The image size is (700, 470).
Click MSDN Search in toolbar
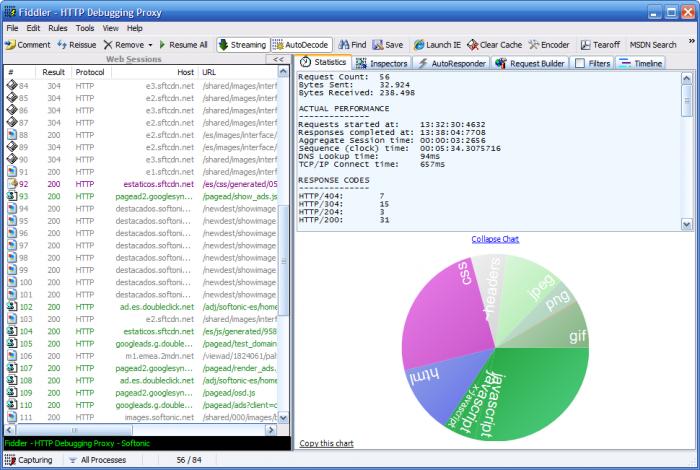[x=653, y=45]
